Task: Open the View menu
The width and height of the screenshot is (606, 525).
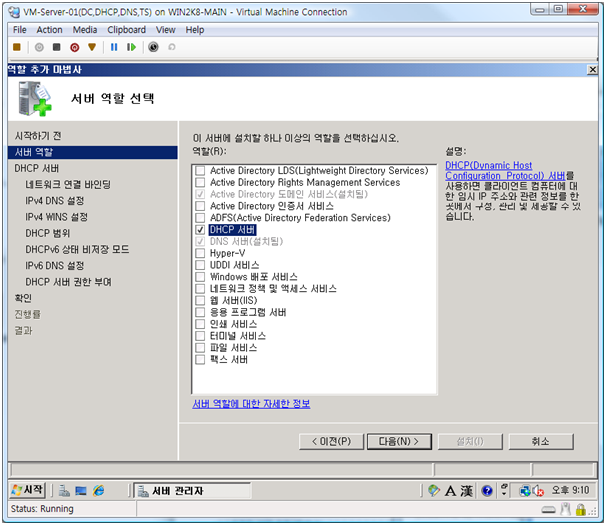Action: click(165, 30)
